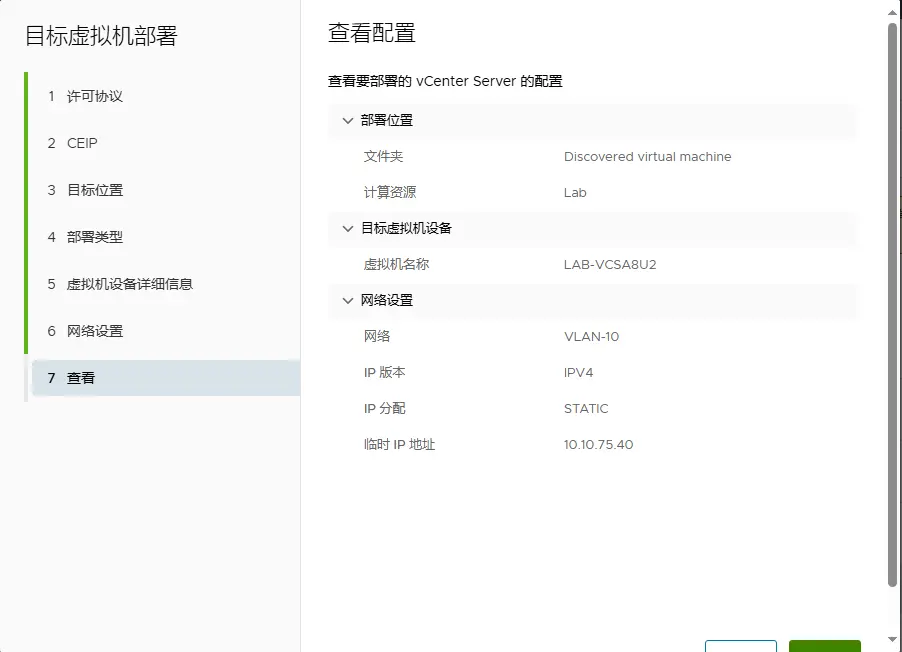The height and width of the screenshot is (652, 902).
Task: Go to step 1 许可协议
Action: point(94,97)
